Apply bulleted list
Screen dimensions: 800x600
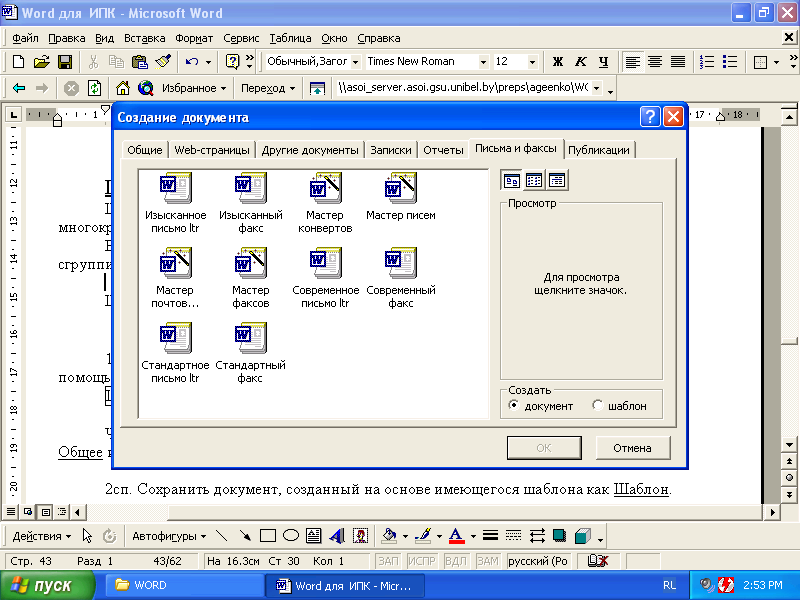pos(730,62)
